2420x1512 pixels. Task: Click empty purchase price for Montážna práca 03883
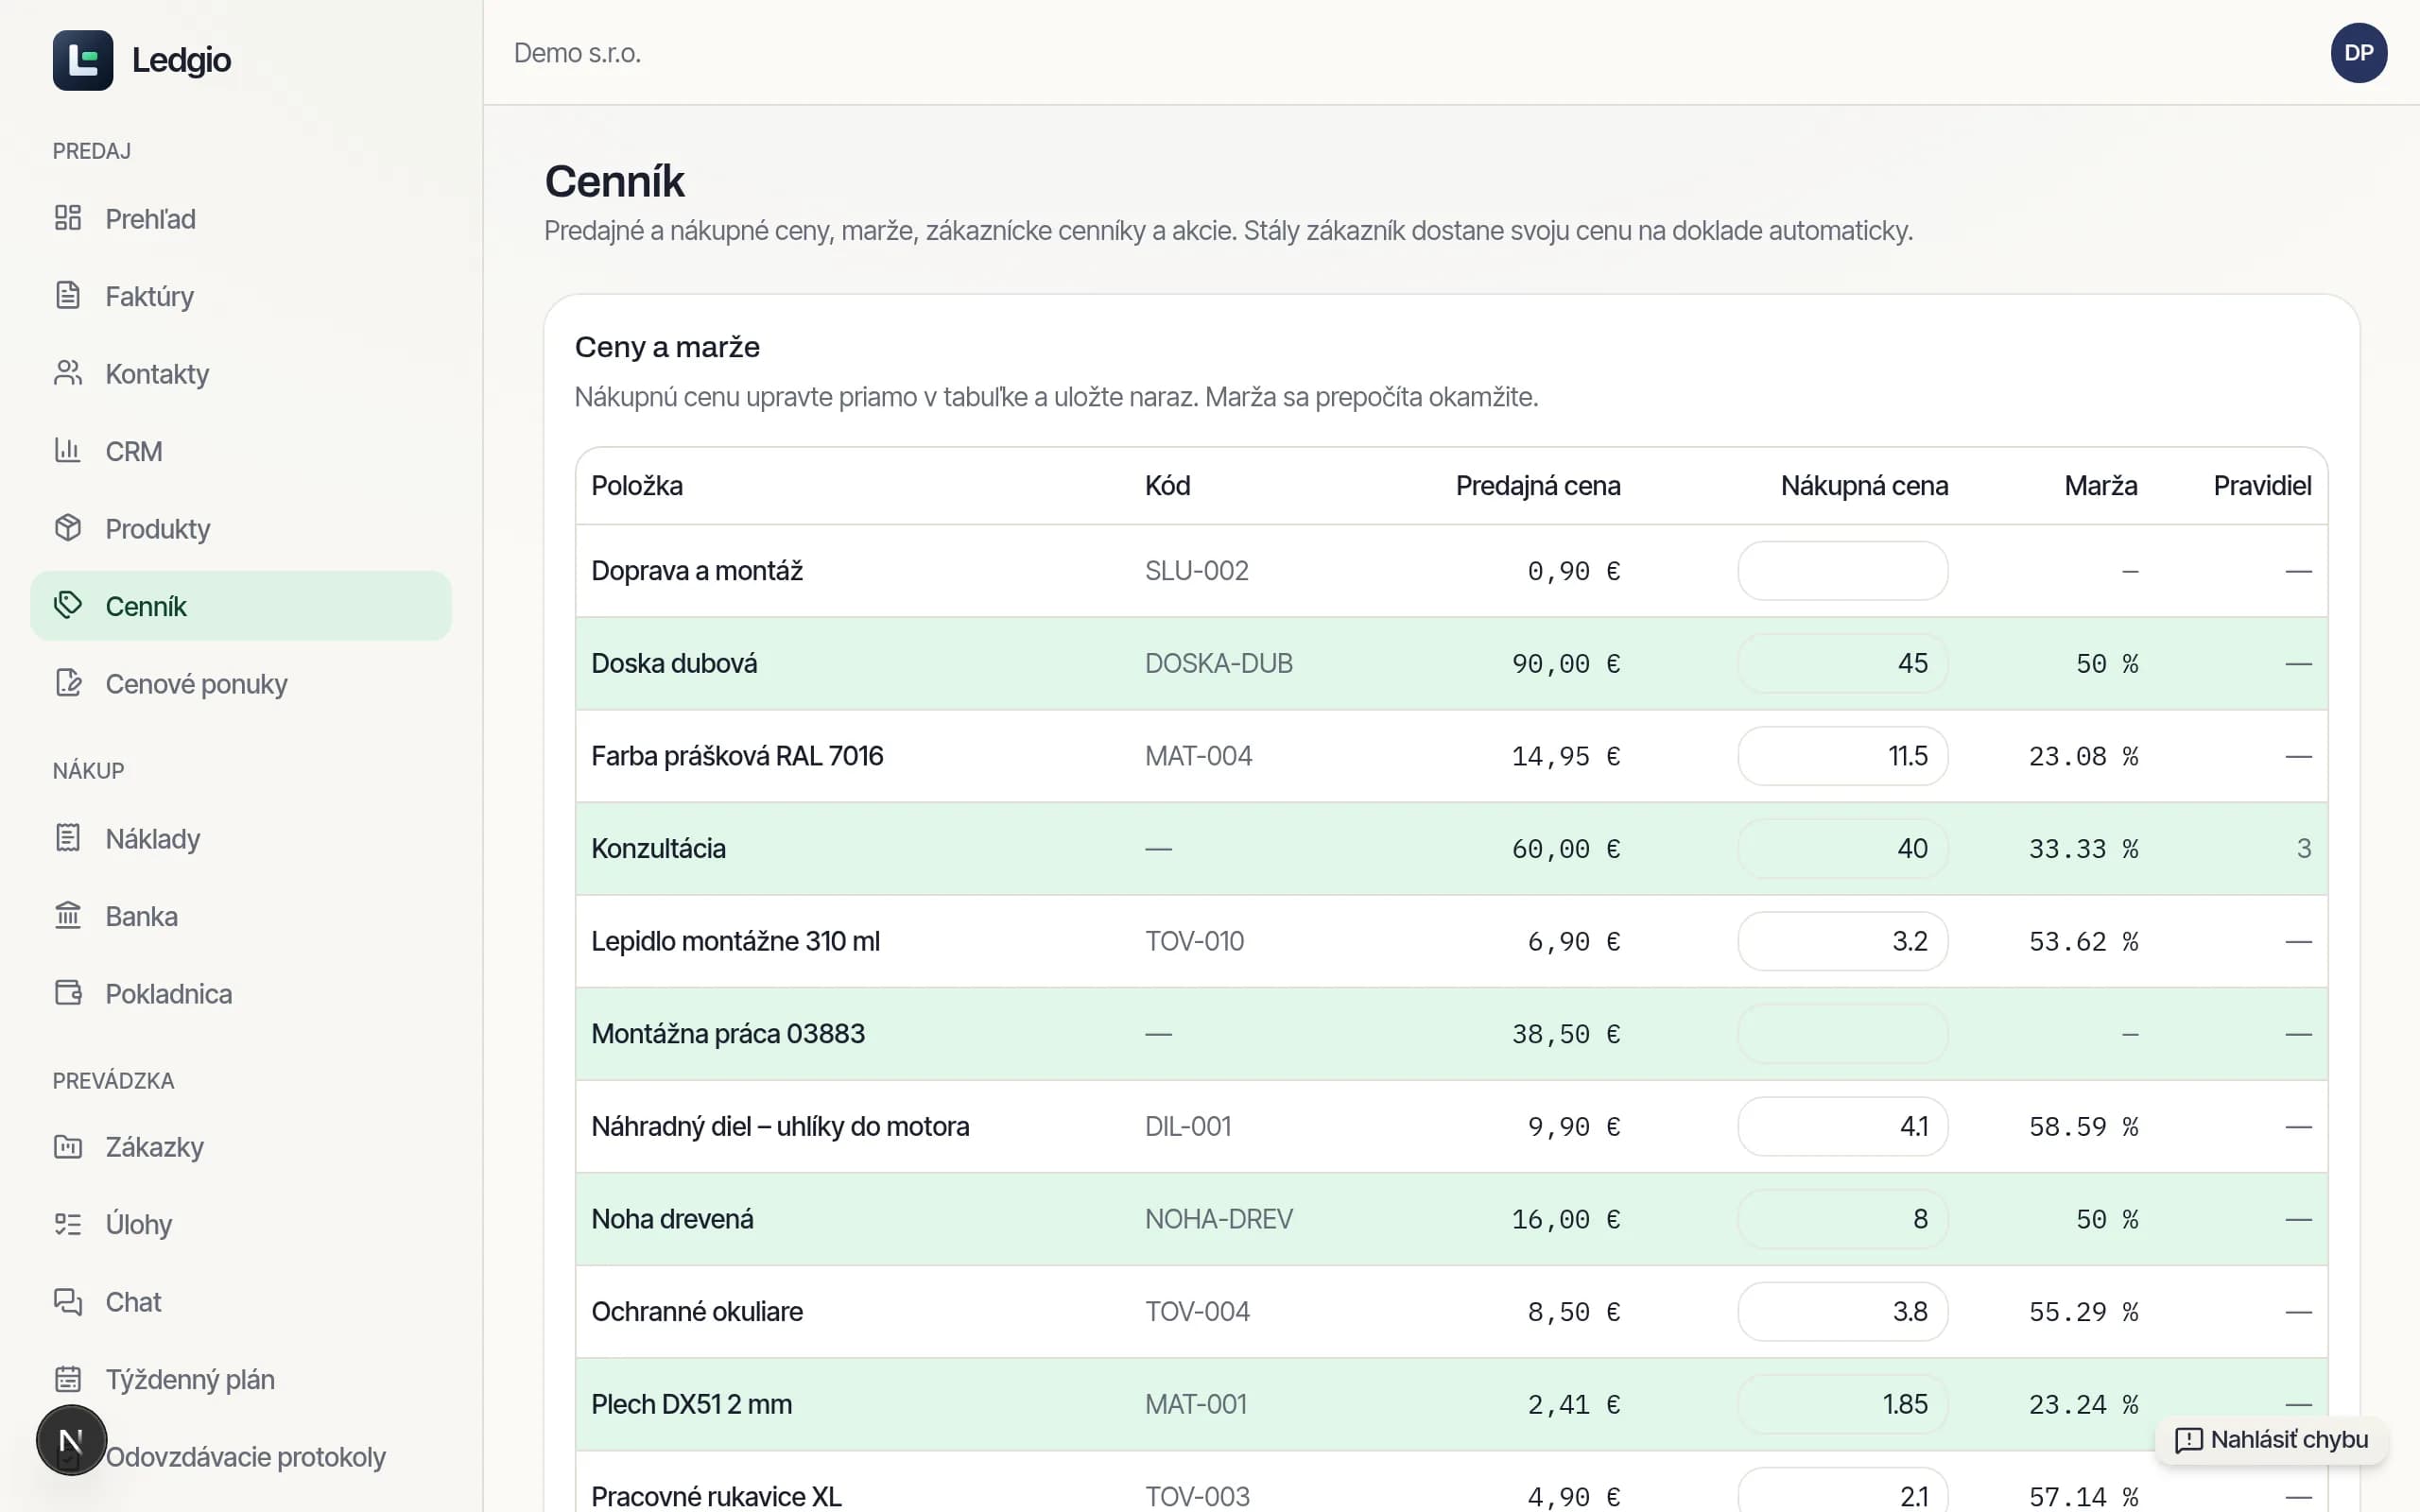(x=1842, y=1033)
